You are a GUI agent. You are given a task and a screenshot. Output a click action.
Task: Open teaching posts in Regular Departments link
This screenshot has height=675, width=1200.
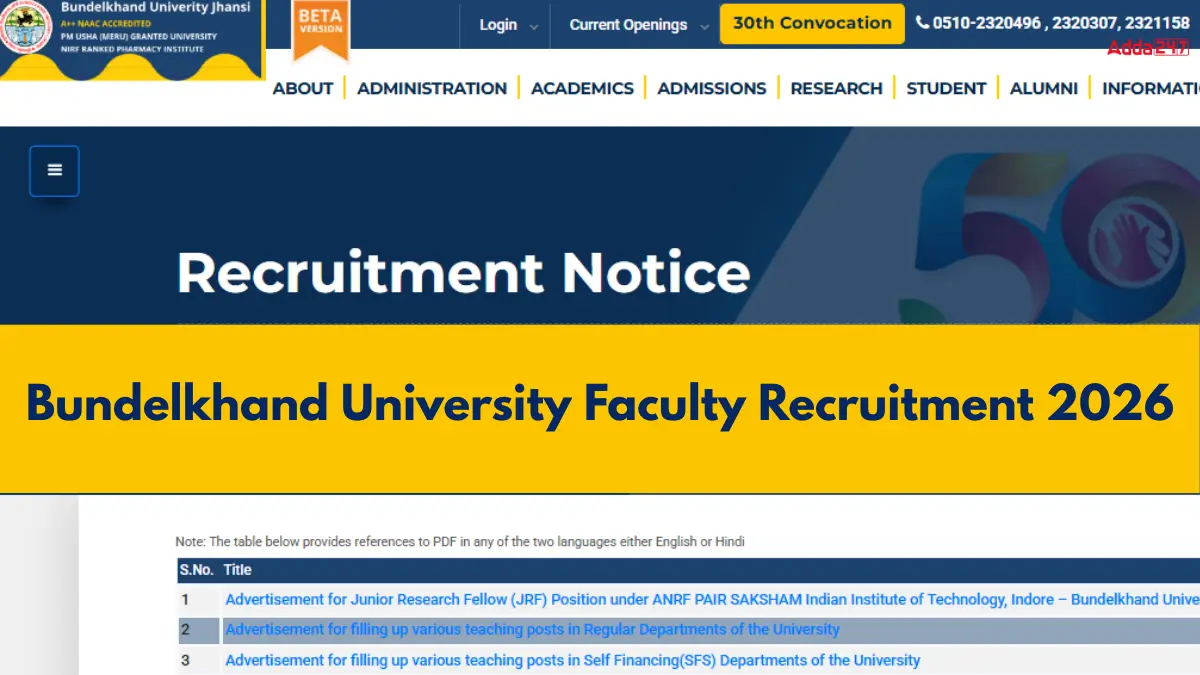click(x=532, y=630)
